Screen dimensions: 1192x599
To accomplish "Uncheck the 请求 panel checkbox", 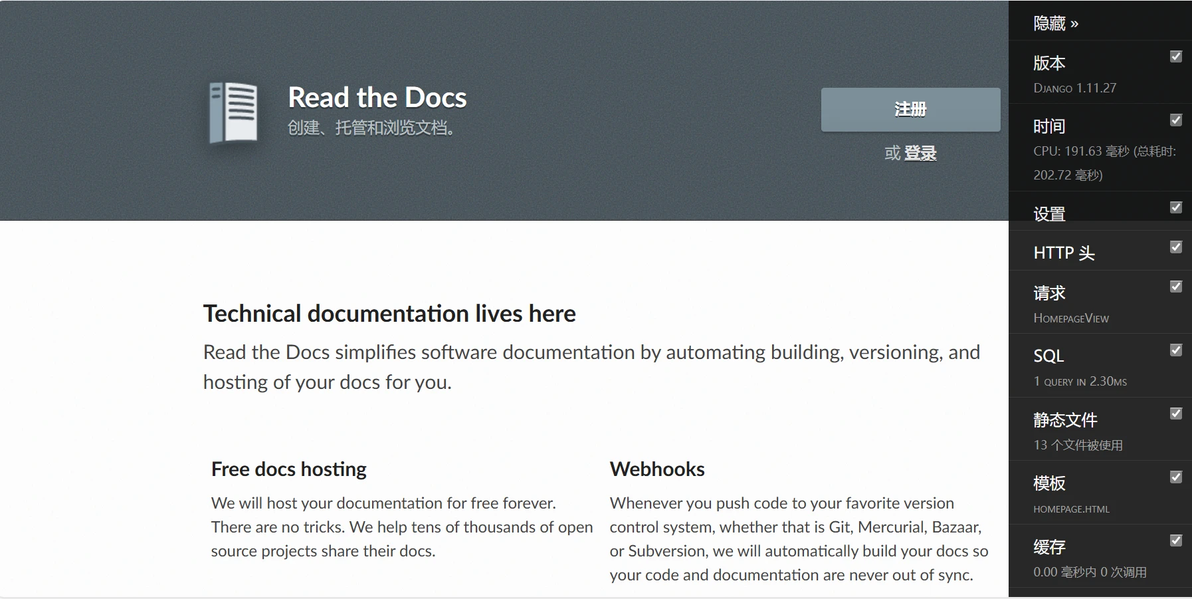I will (x=1176, y=286).
